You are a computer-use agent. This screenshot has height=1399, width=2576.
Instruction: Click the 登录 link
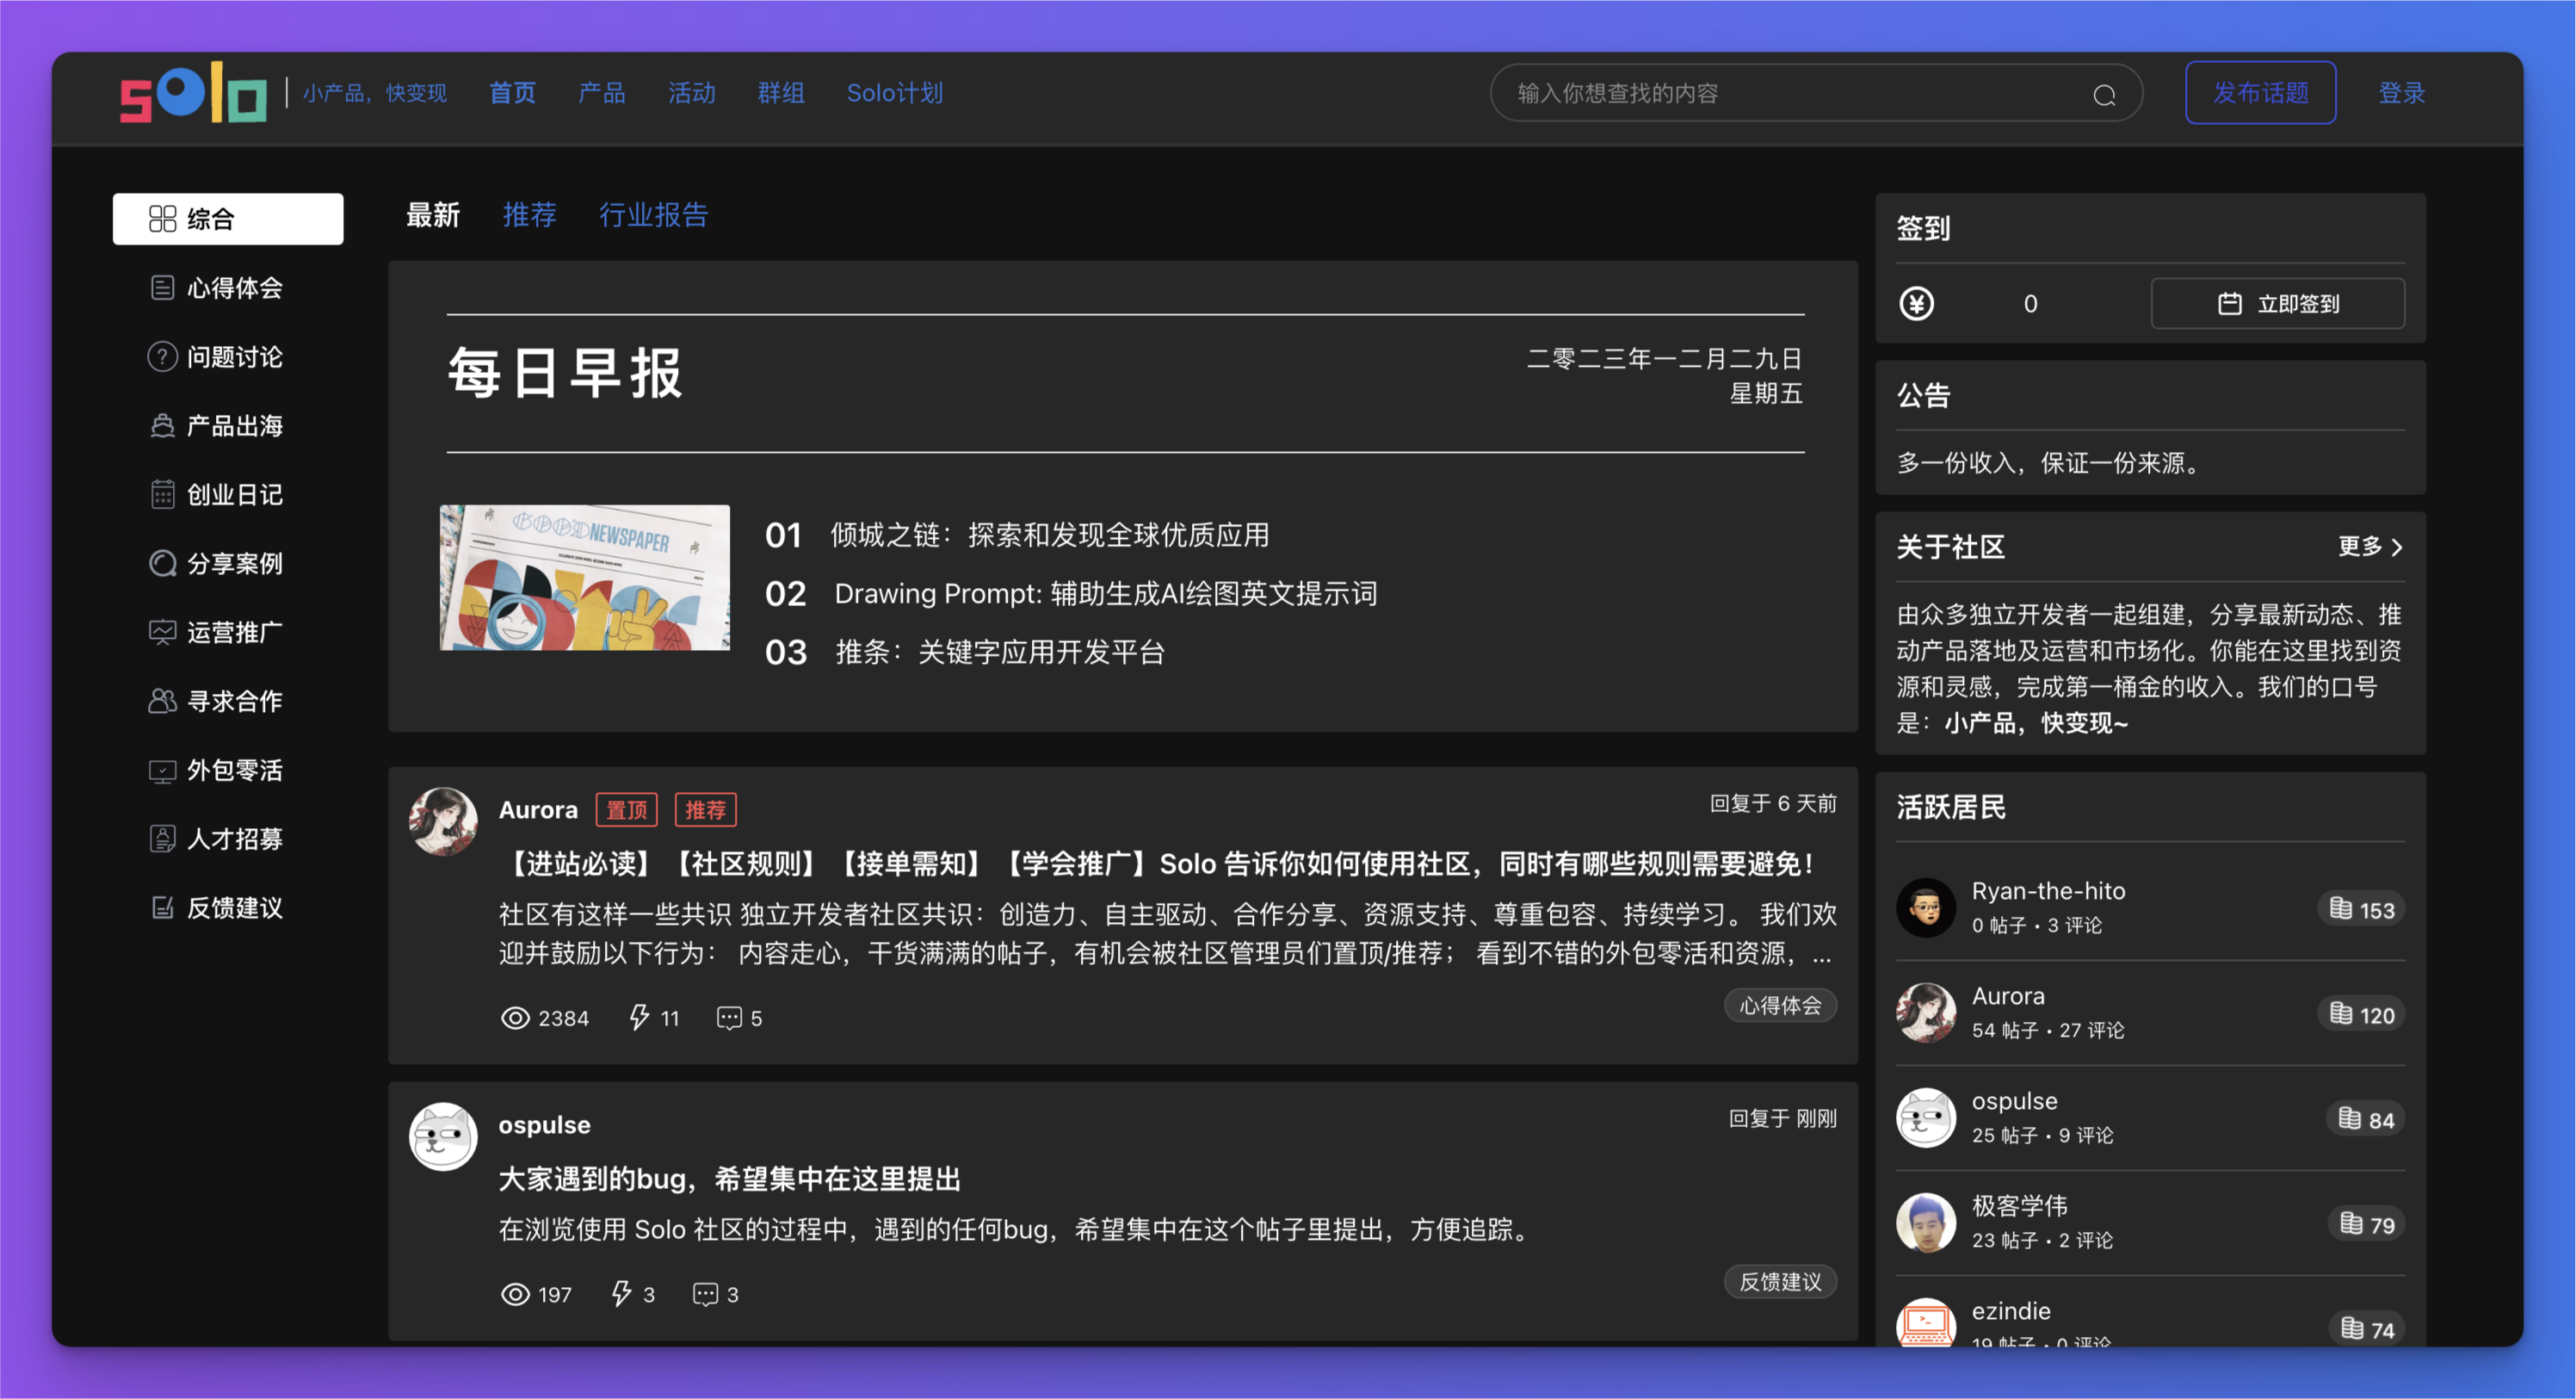click(x=2401, y=93)
